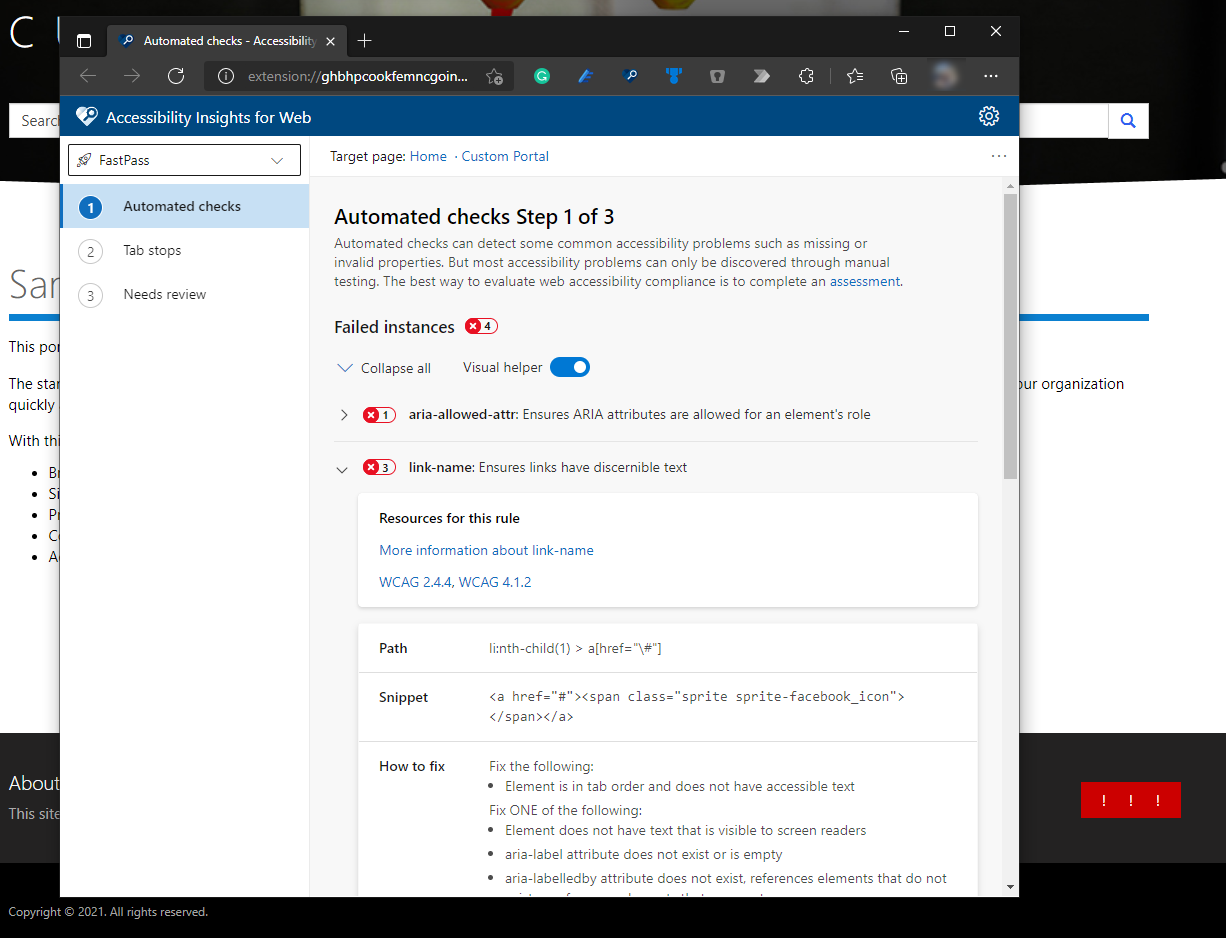Open the FastPass dropdown
Screen dimensions: 1226x938
(184, 160)
